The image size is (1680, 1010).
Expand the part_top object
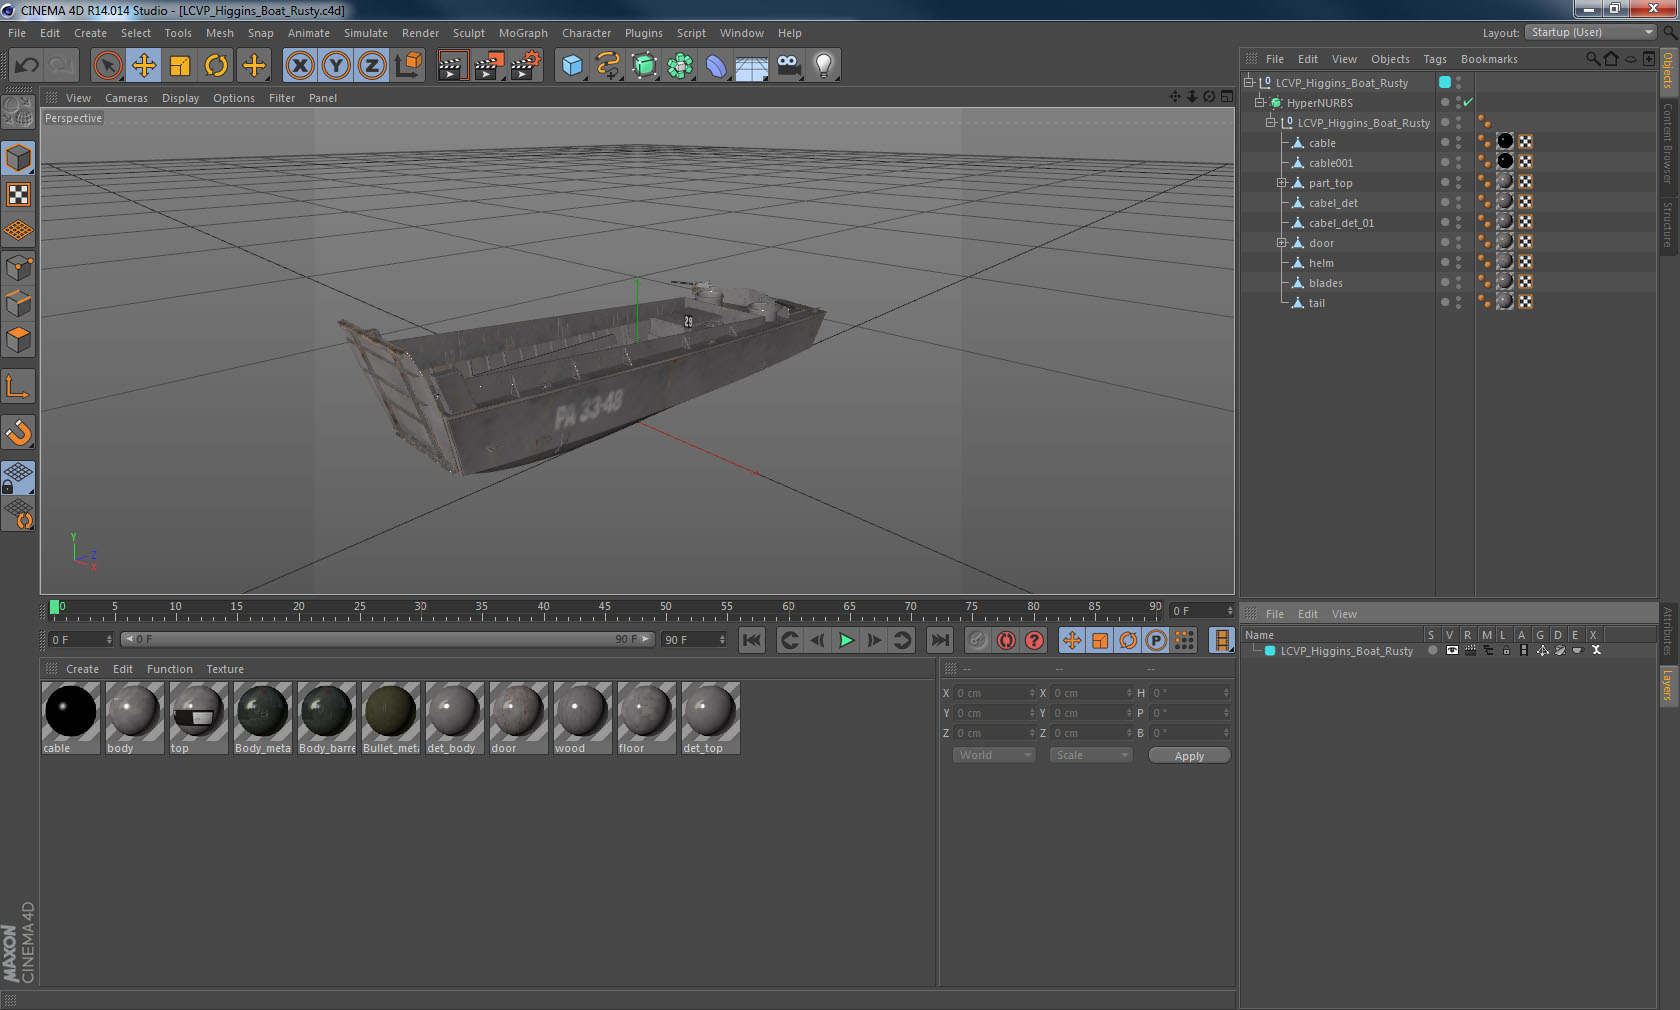1281,183
